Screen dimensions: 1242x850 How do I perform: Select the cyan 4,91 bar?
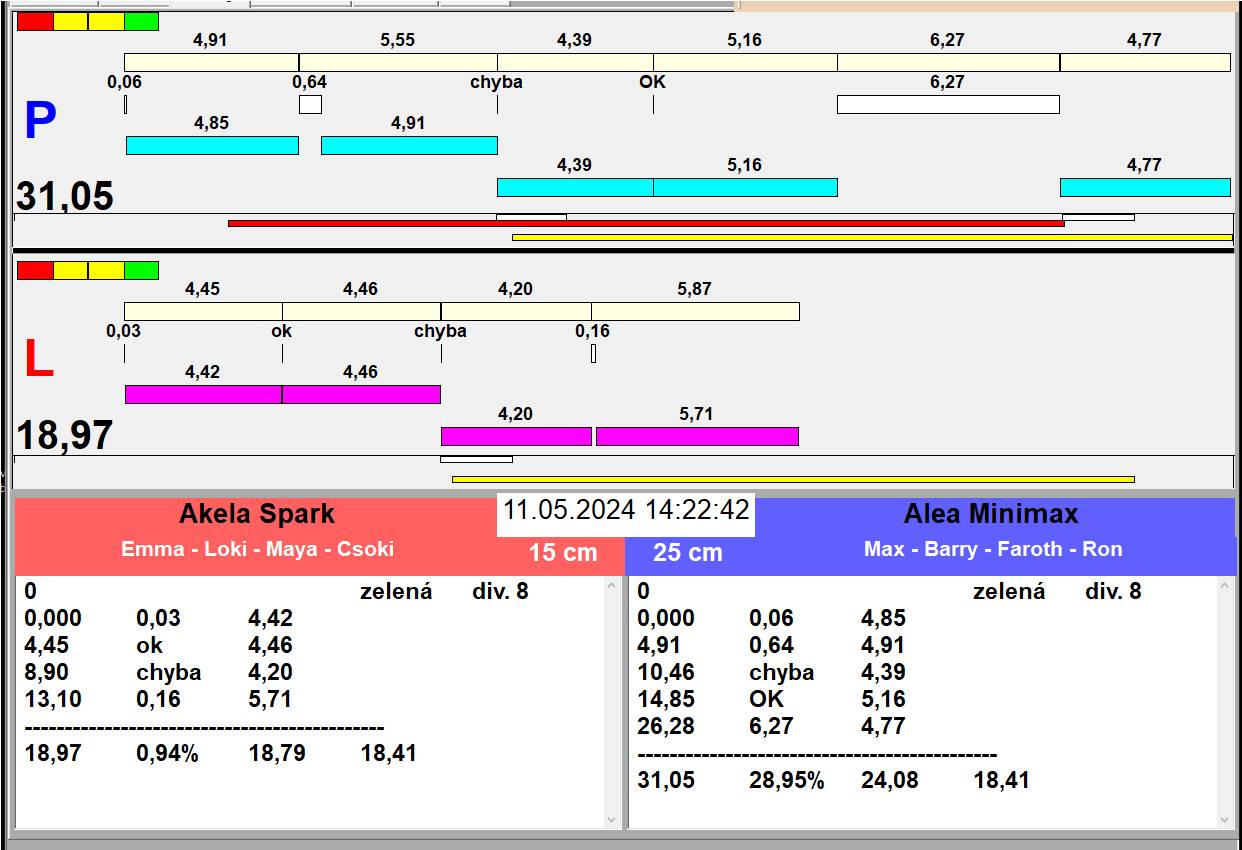tap(409, 145)
